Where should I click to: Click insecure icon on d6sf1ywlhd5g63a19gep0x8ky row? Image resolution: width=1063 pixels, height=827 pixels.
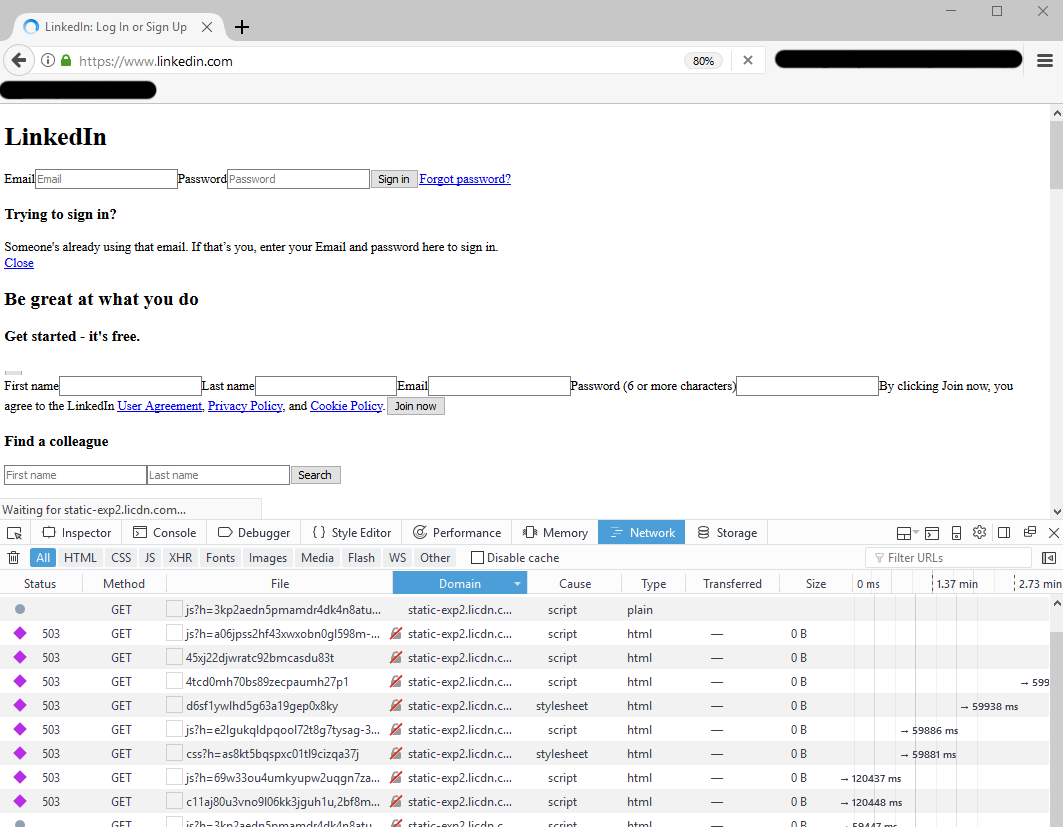396,706
